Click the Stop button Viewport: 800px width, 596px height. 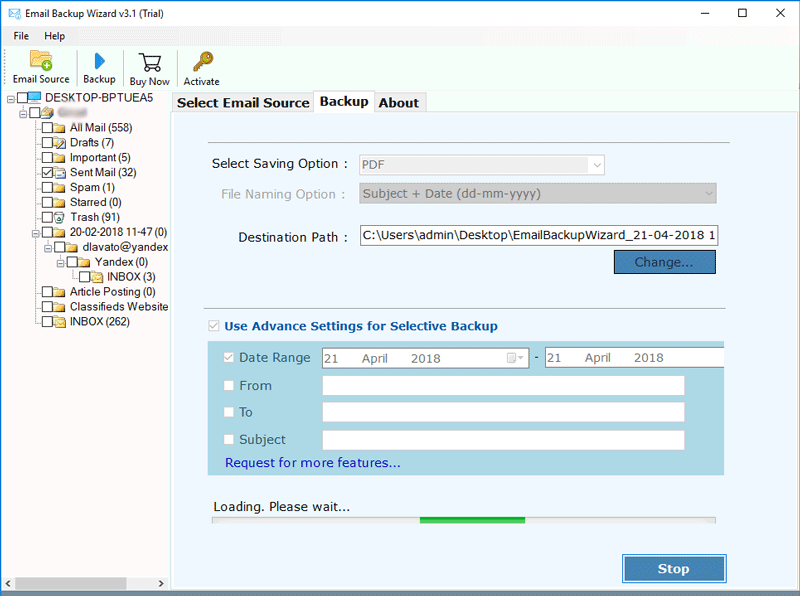pos(673,568)
